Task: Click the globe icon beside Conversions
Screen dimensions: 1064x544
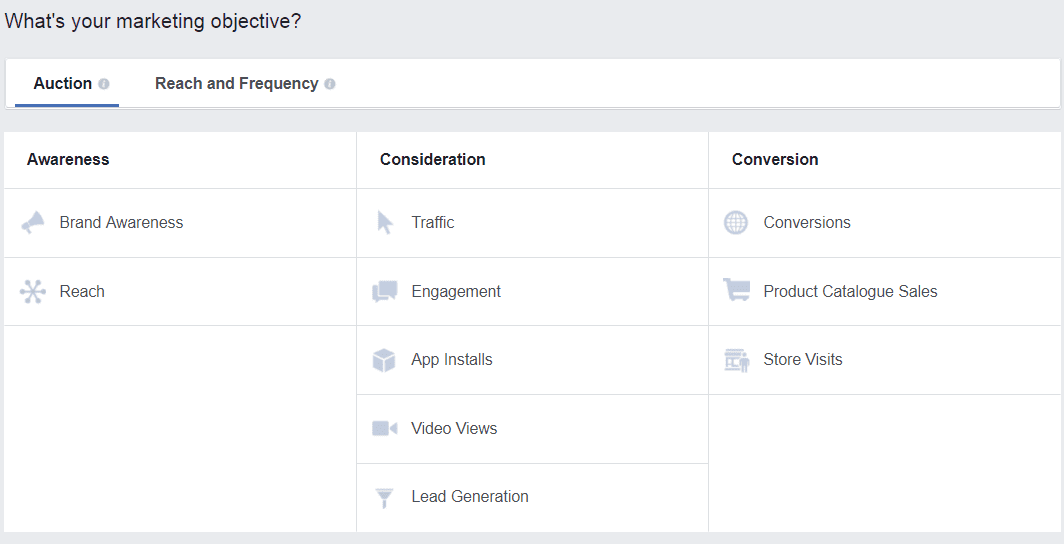Action: click(736, 223)
